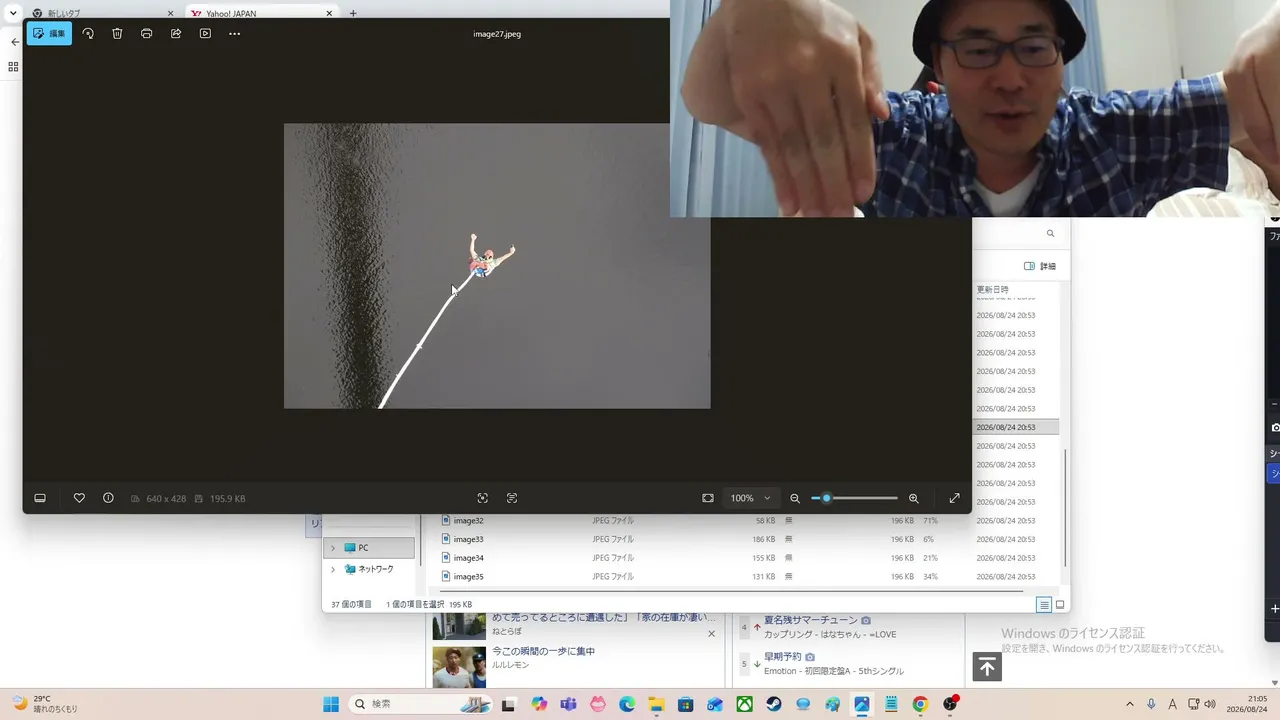Open the Windows Start menu
The width and height of the screenshot is (1280, 720).
coord(331,704)
